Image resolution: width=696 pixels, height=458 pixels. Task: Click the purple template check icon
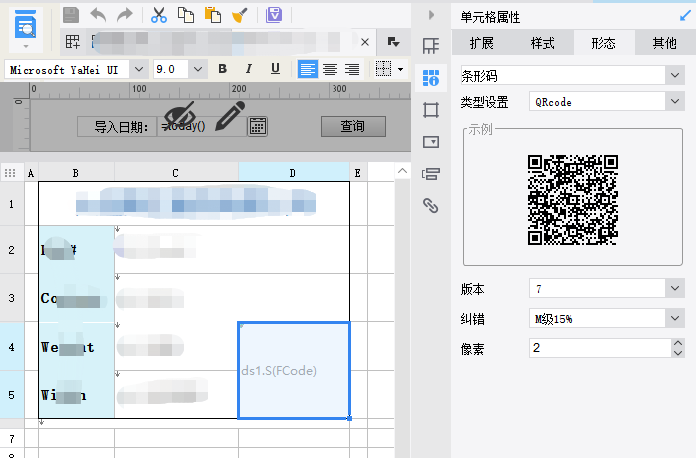pyautogui.click(x=274, y=15)
